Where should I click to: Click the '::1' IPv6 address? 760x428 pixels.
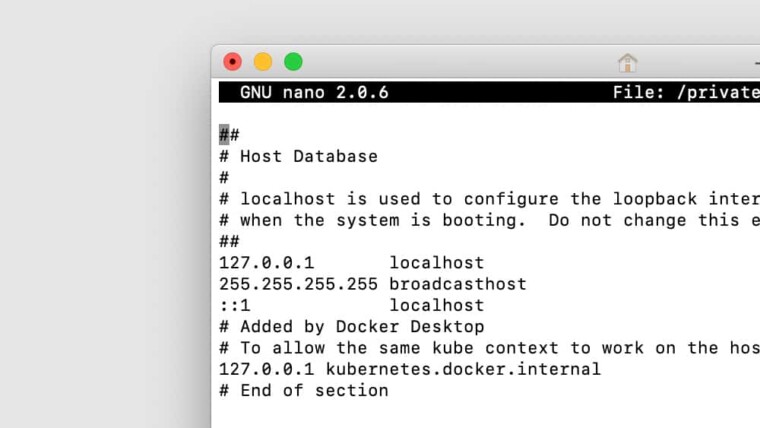(x=235, y=305)
